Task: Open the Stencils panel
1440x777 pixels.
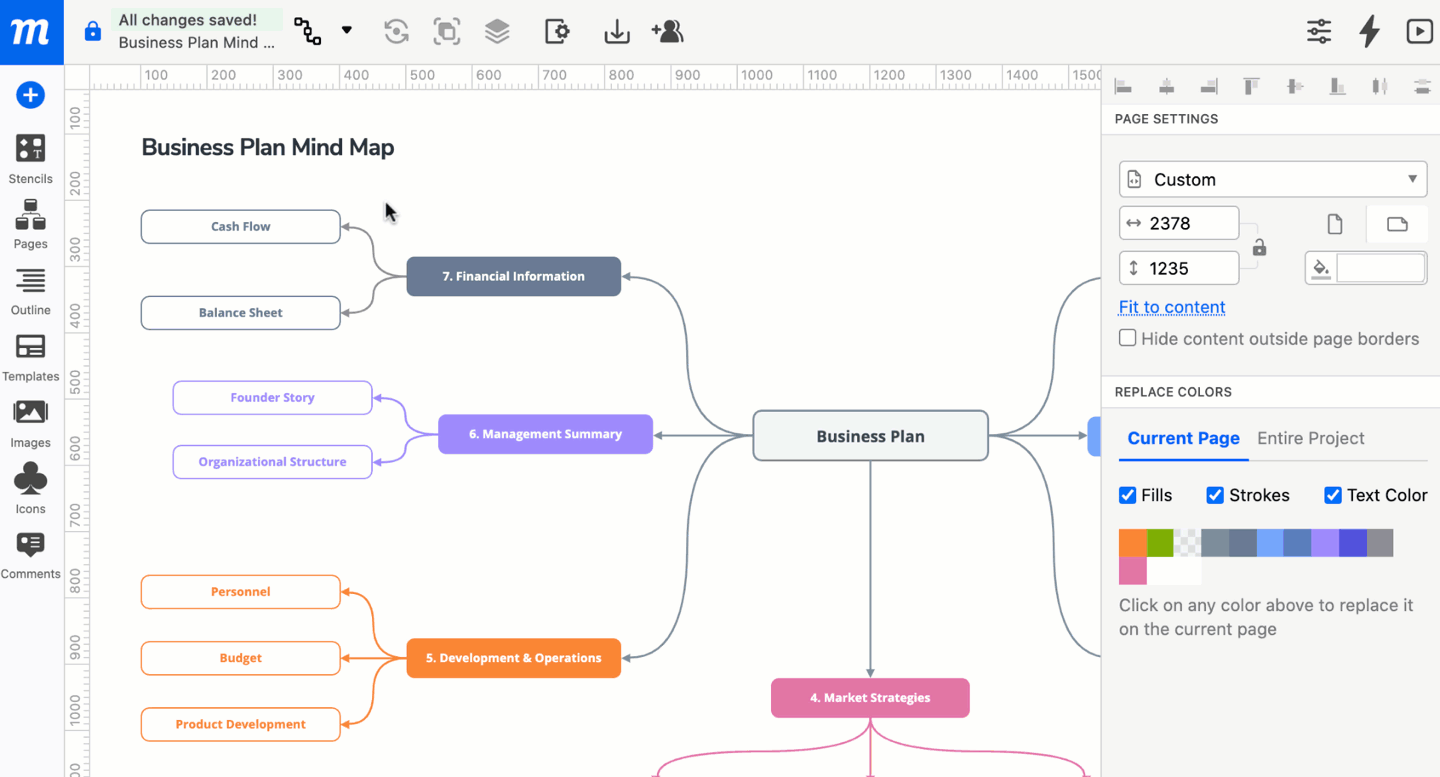Action: coord(30,158)
